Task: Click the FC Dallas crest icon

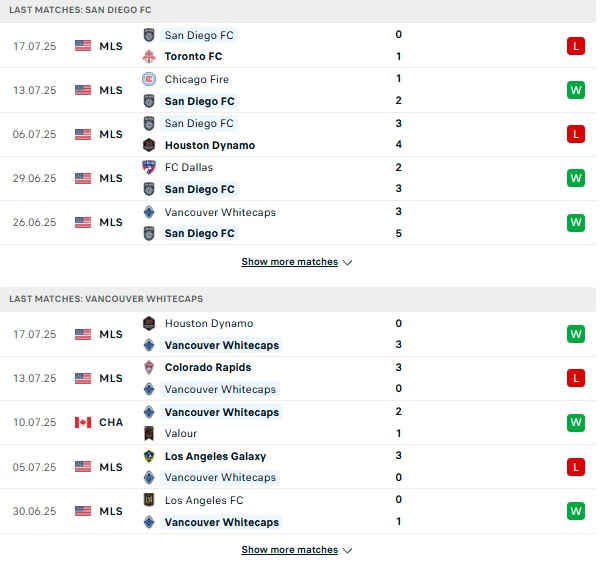Action: (149, 167)
